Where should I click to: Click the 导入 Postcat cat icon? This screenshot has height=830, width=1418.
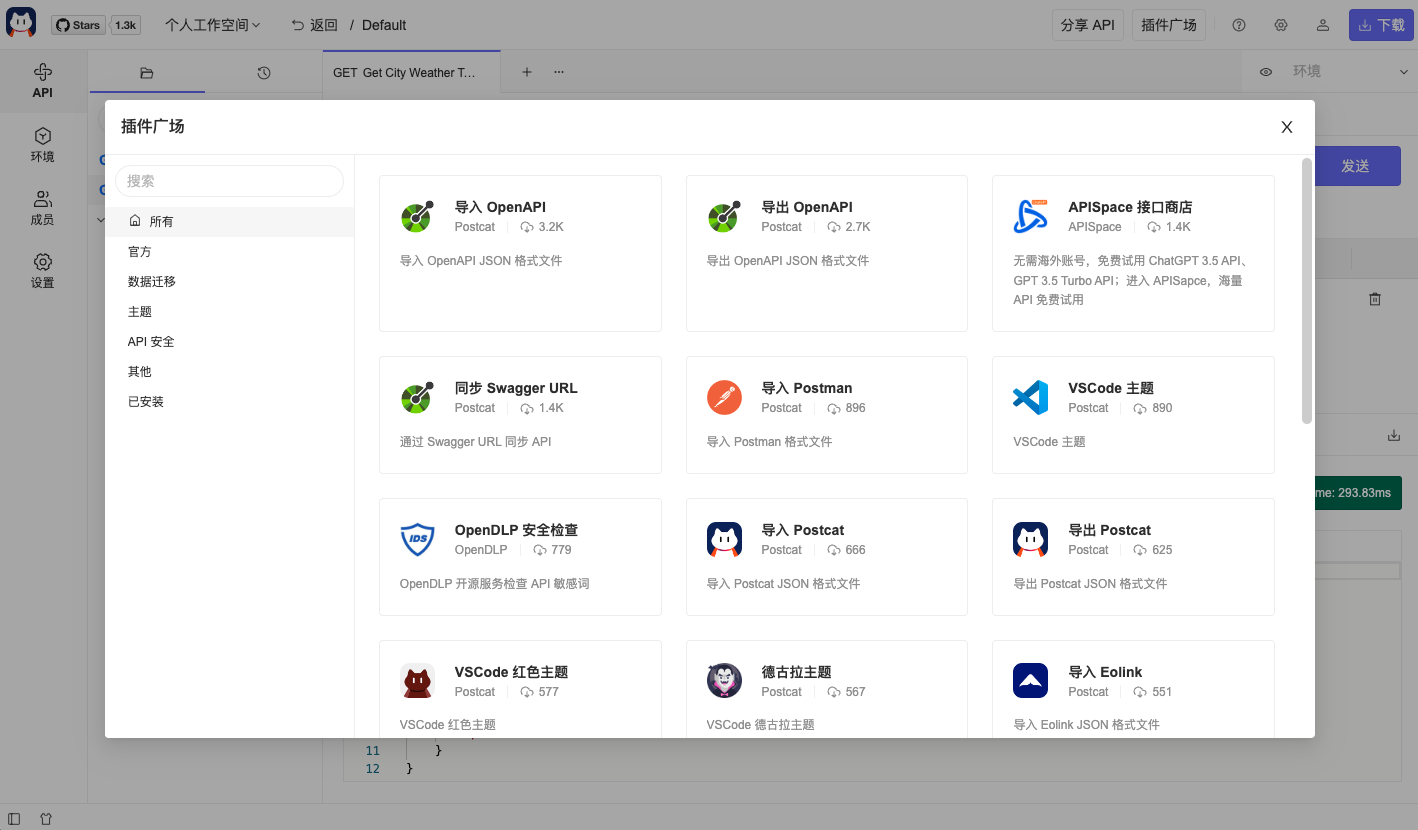[x=724, y=539]
